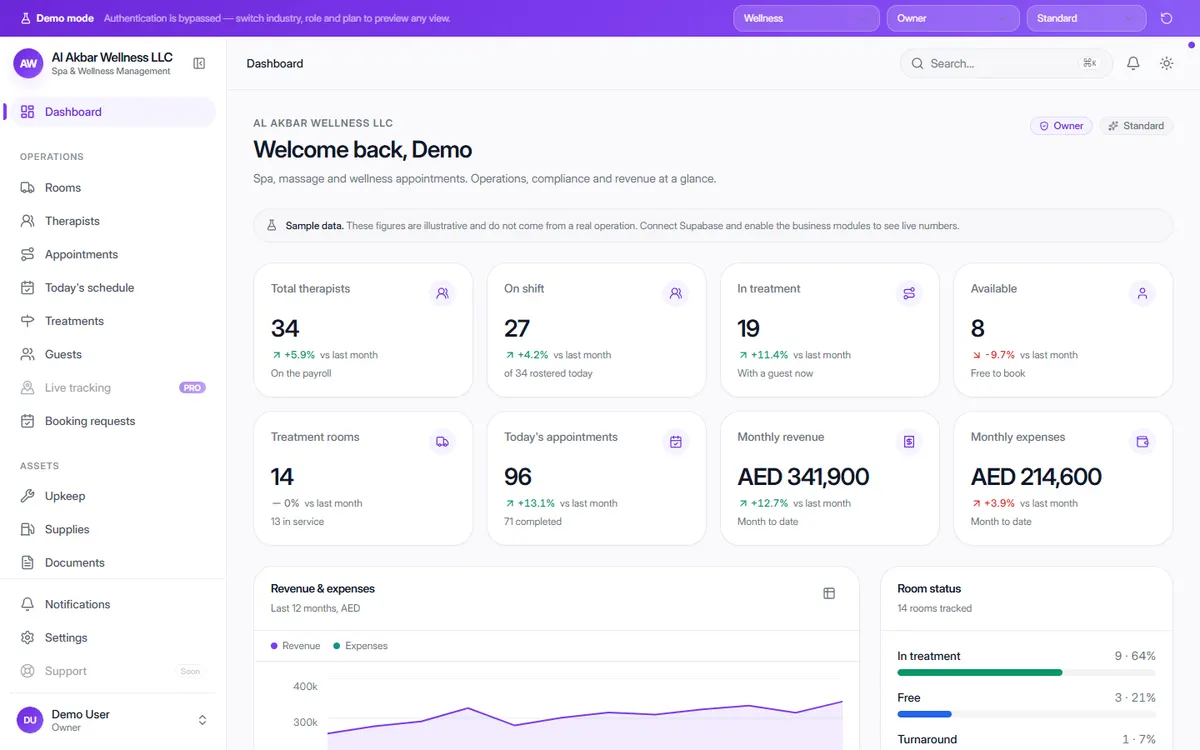Click the Al Akbar Wellness LLC sidebar title
1200x750 pixels.
(112, 57)
